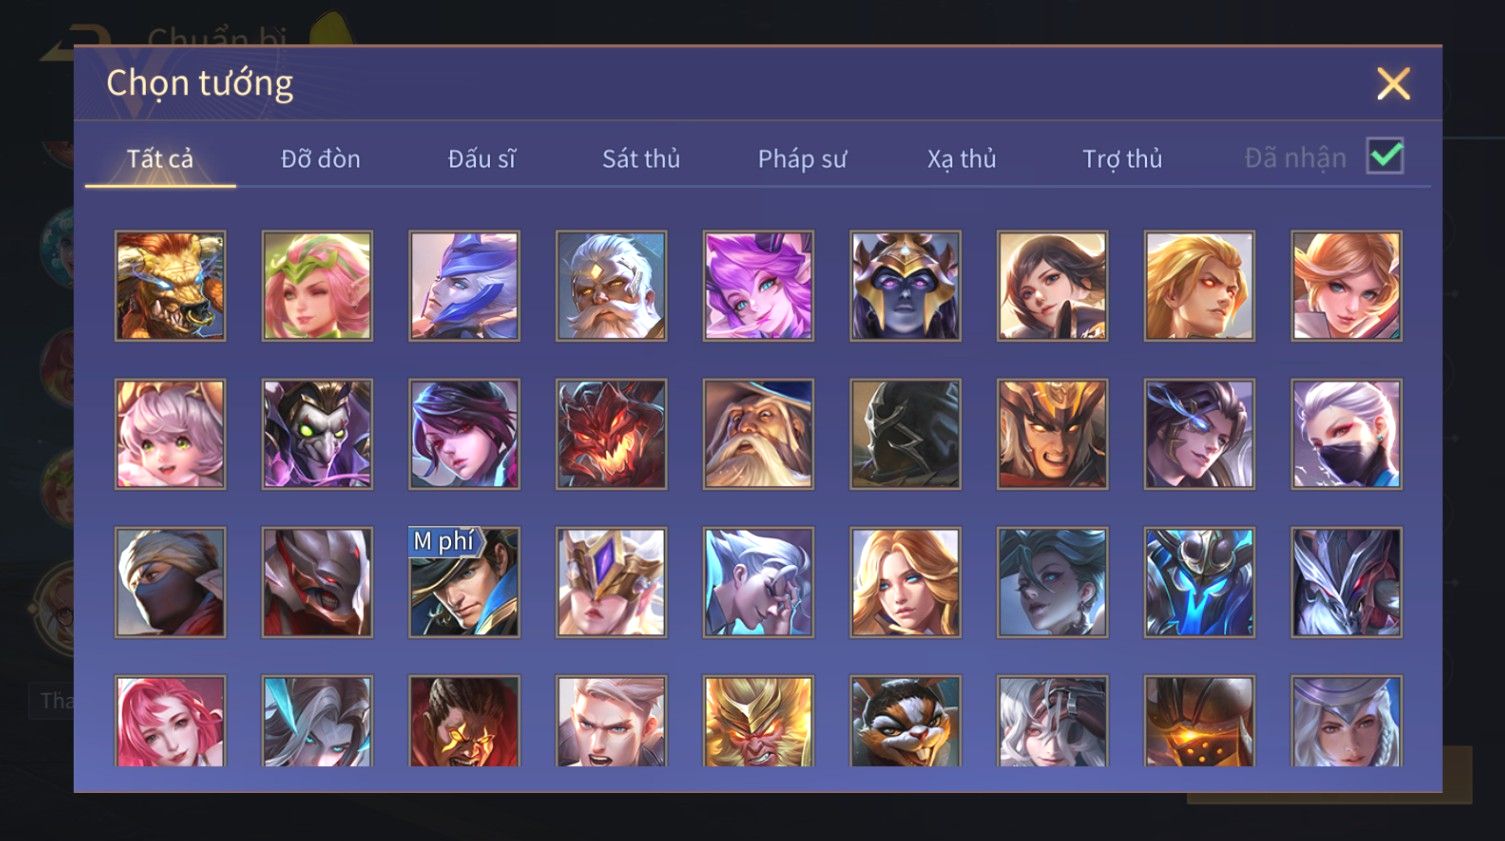
Task: Open the Đấu sĩ tab
Action: coord(481,158)
